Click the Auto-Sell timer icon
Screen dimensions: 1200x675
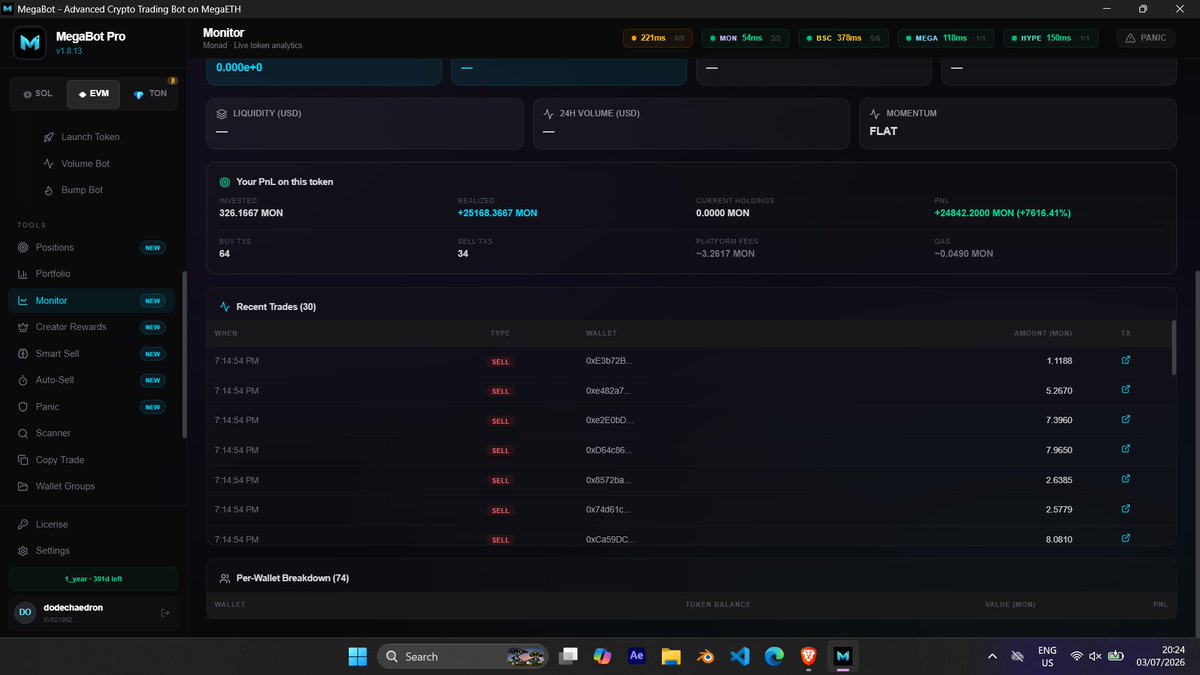[24, 380]
